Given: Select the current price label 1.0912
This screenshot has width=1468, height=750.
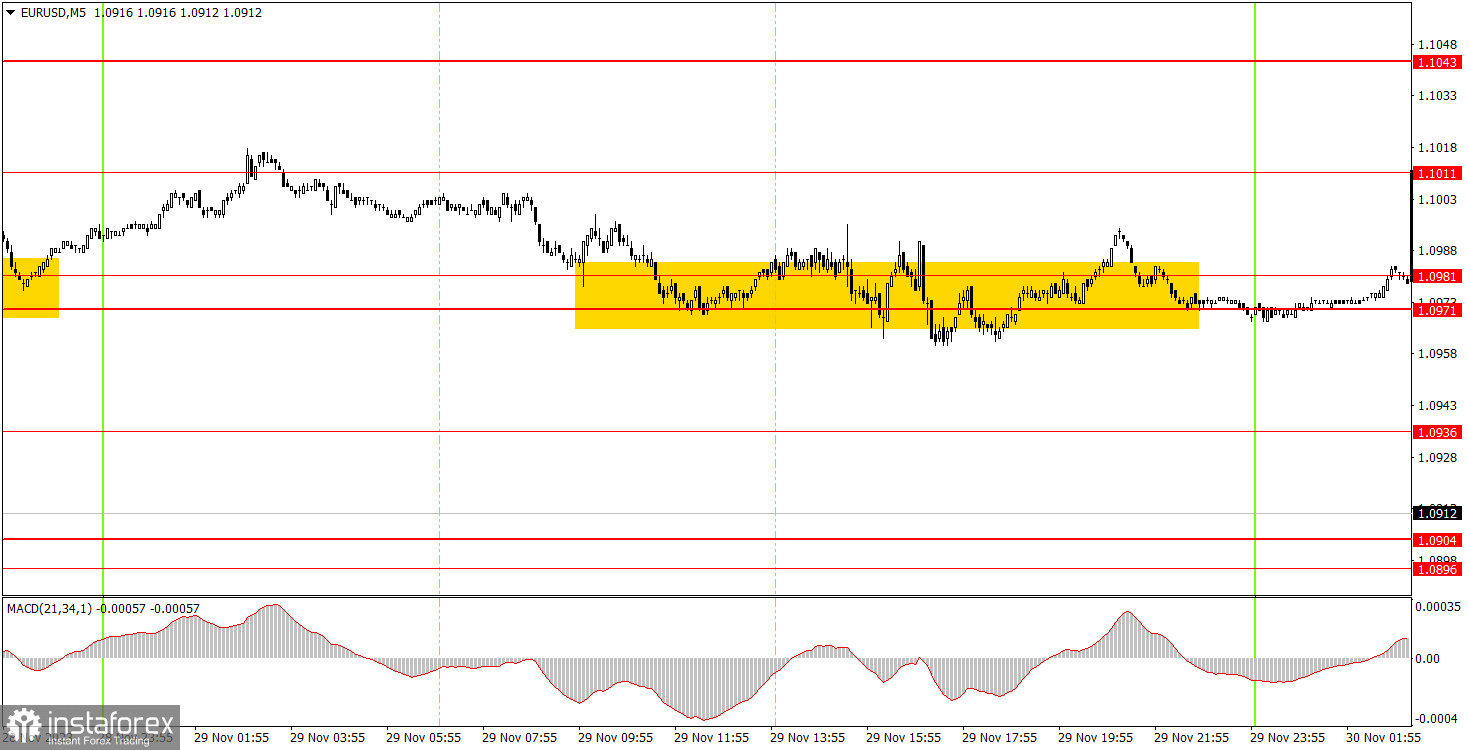Looking at the screenshot, I should [1438, 513].
